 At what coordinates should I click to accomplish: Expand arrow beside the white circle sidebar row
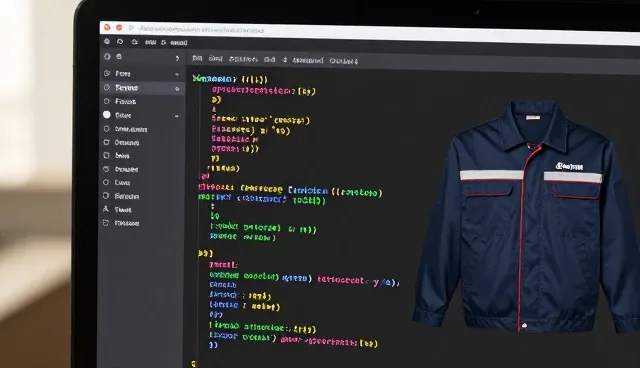coord(177,116)
